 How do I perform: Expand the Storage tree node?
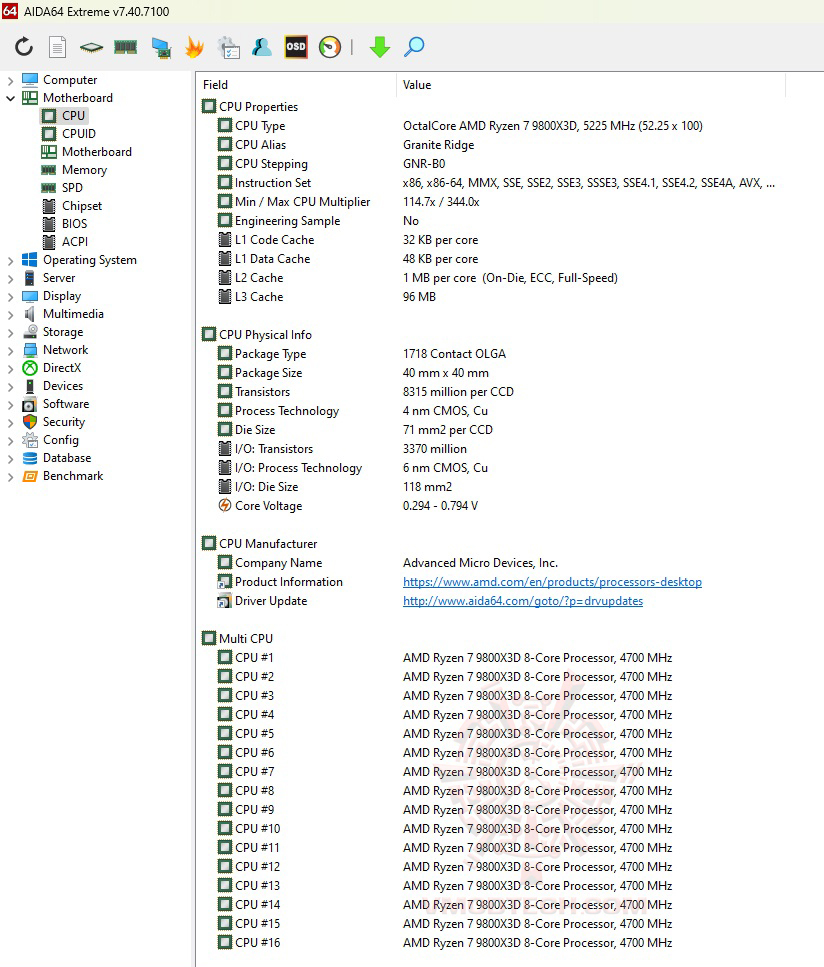(10, 332)
